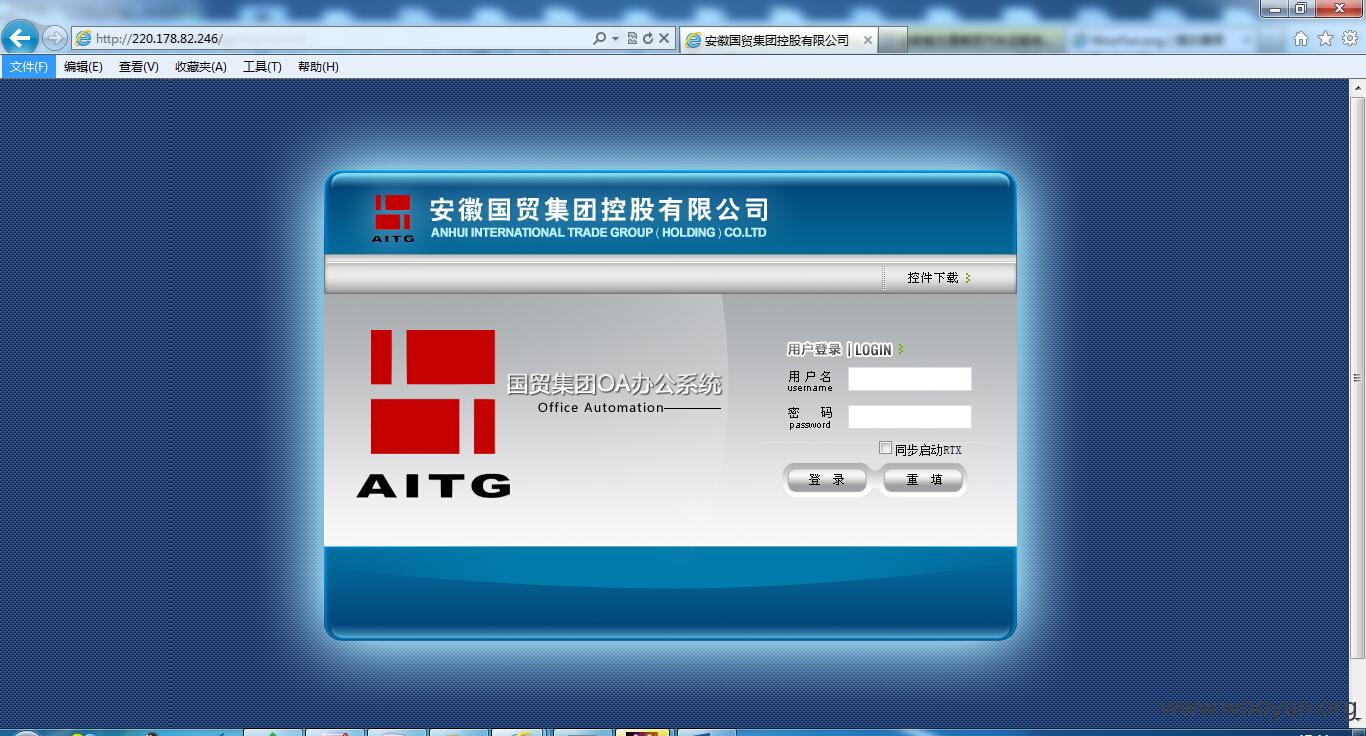The image size is (1366, 736).
Task: Click the 密码 password input field
Action: click(x=910, y=417)
